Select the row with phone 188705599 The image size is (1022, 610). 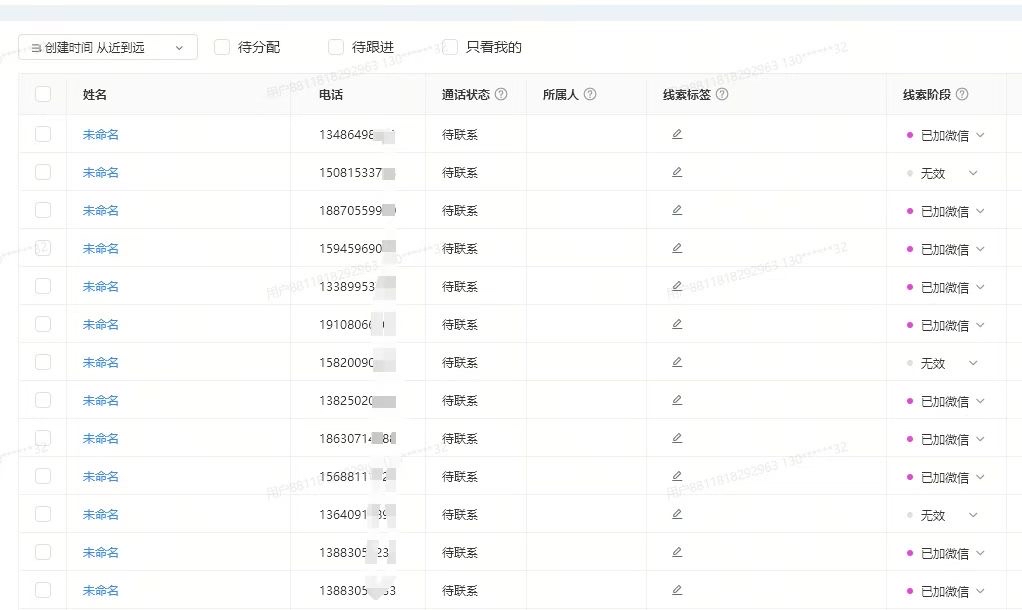43,210
